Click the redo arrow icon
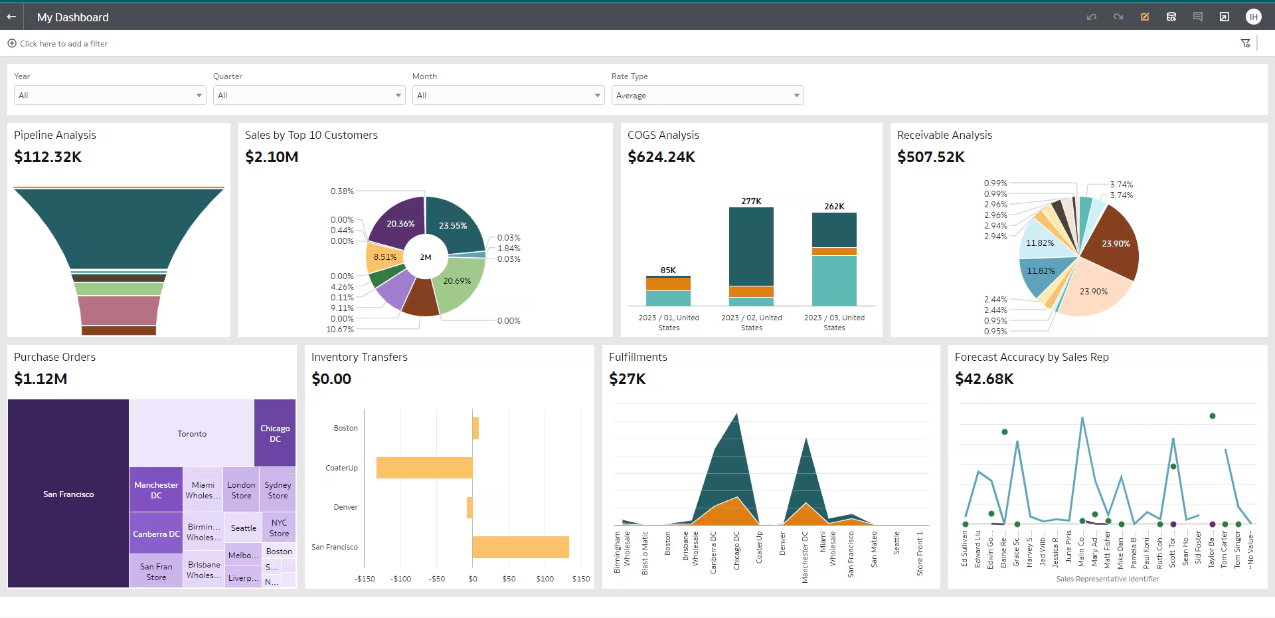The height and width of the screenshot is (618, 1275). [x=1118, y=17]
